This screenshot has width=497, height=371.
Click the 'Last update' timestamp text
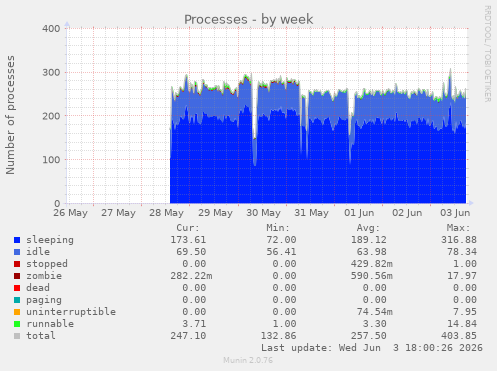pyautogui.click(x=372, y=348)
